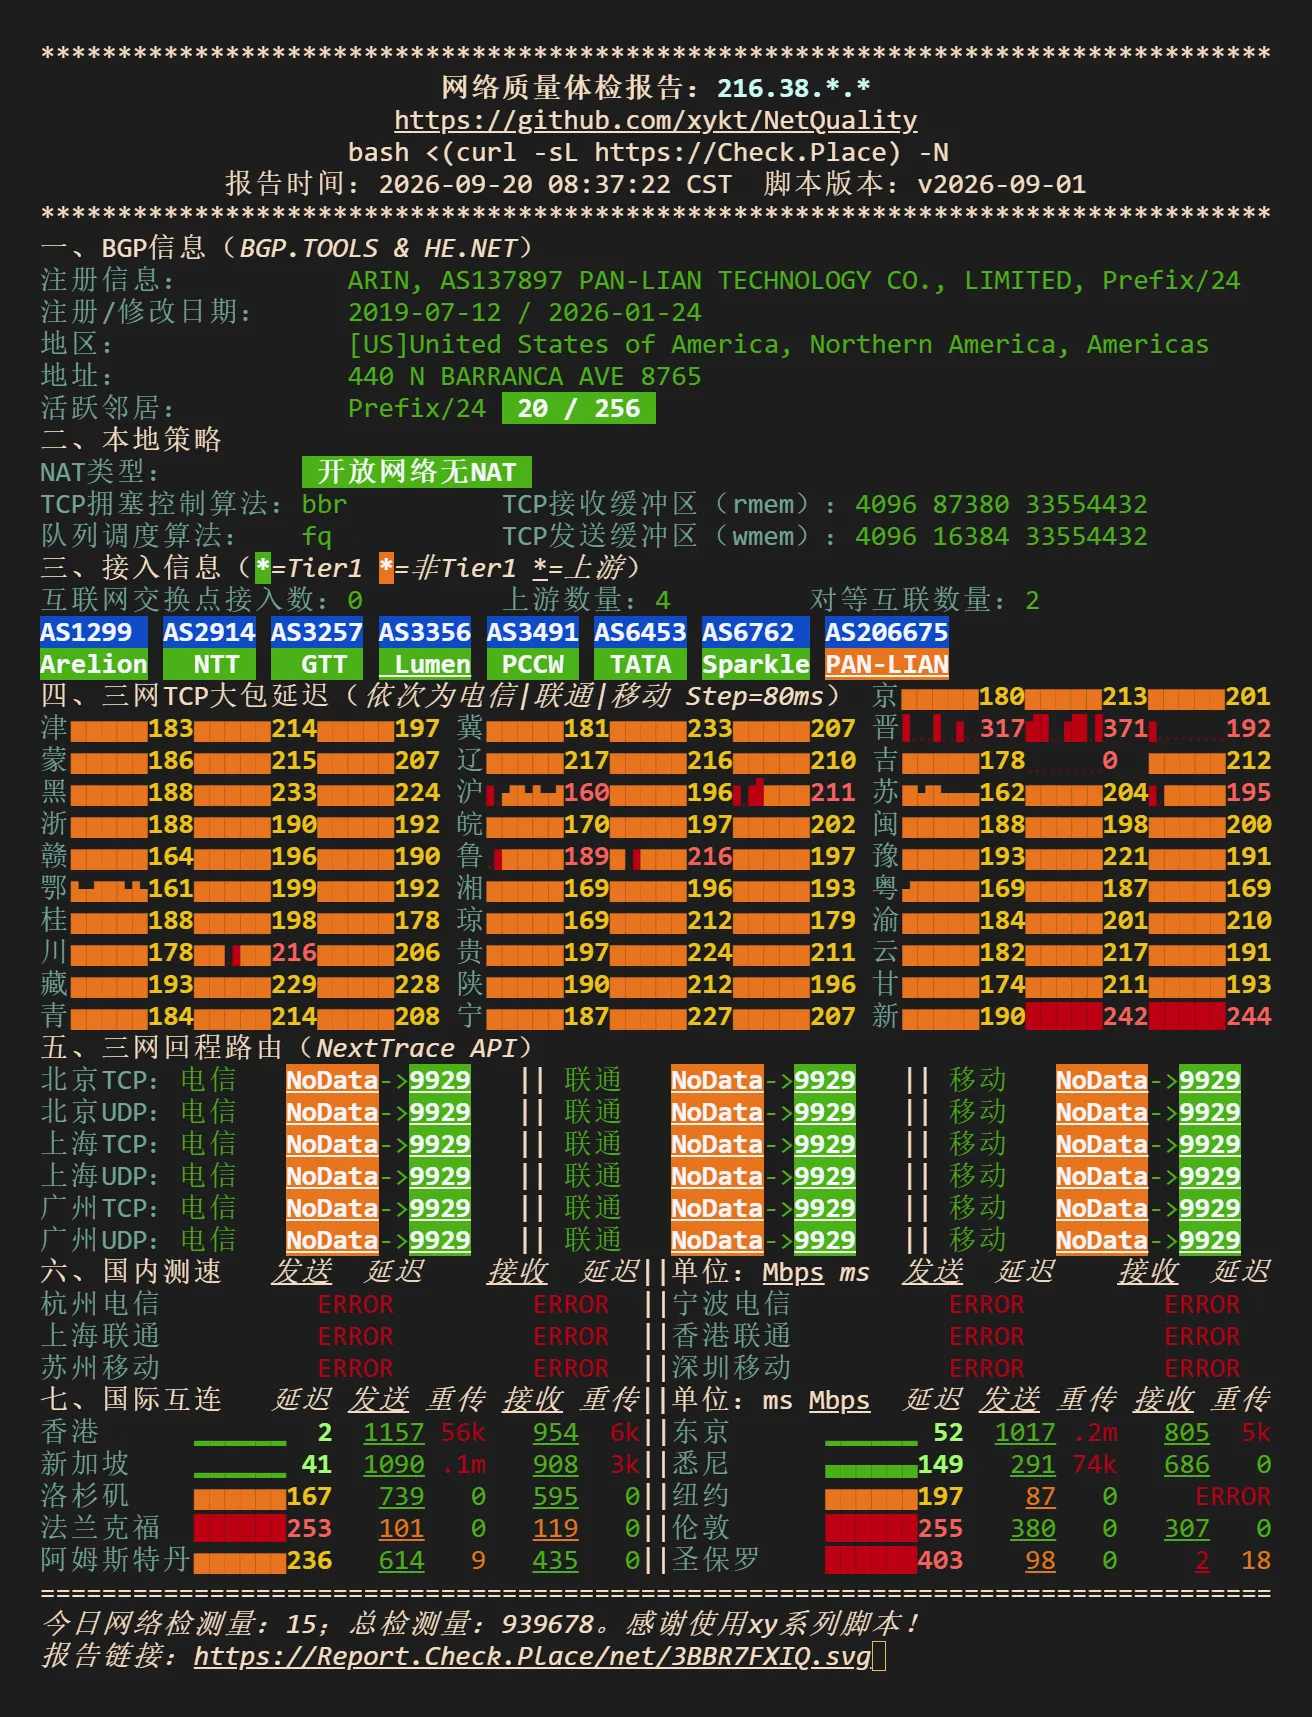Select the AS3491 PCCW badge
Screen dimensions: 1312x1717
[533, 648]
